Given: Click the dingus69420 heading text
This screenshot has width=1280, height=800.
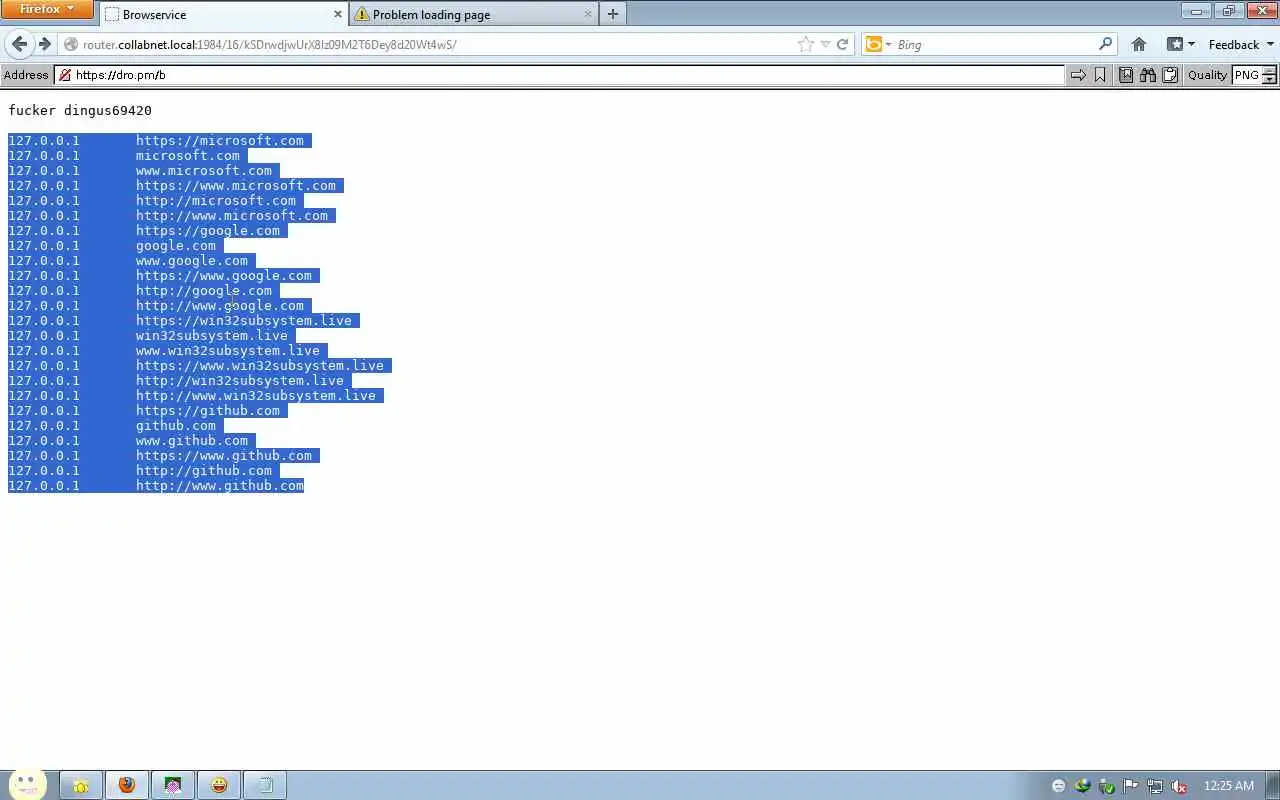Looking at the screenshot, I should tap(108, 110).
